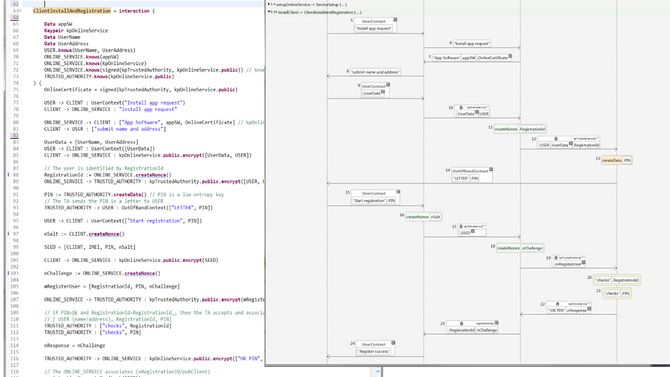Select the createNonce RegistrationId action box
Image resolution: width=670 pixels, height=377 pixels.
[x=520, y=129]
